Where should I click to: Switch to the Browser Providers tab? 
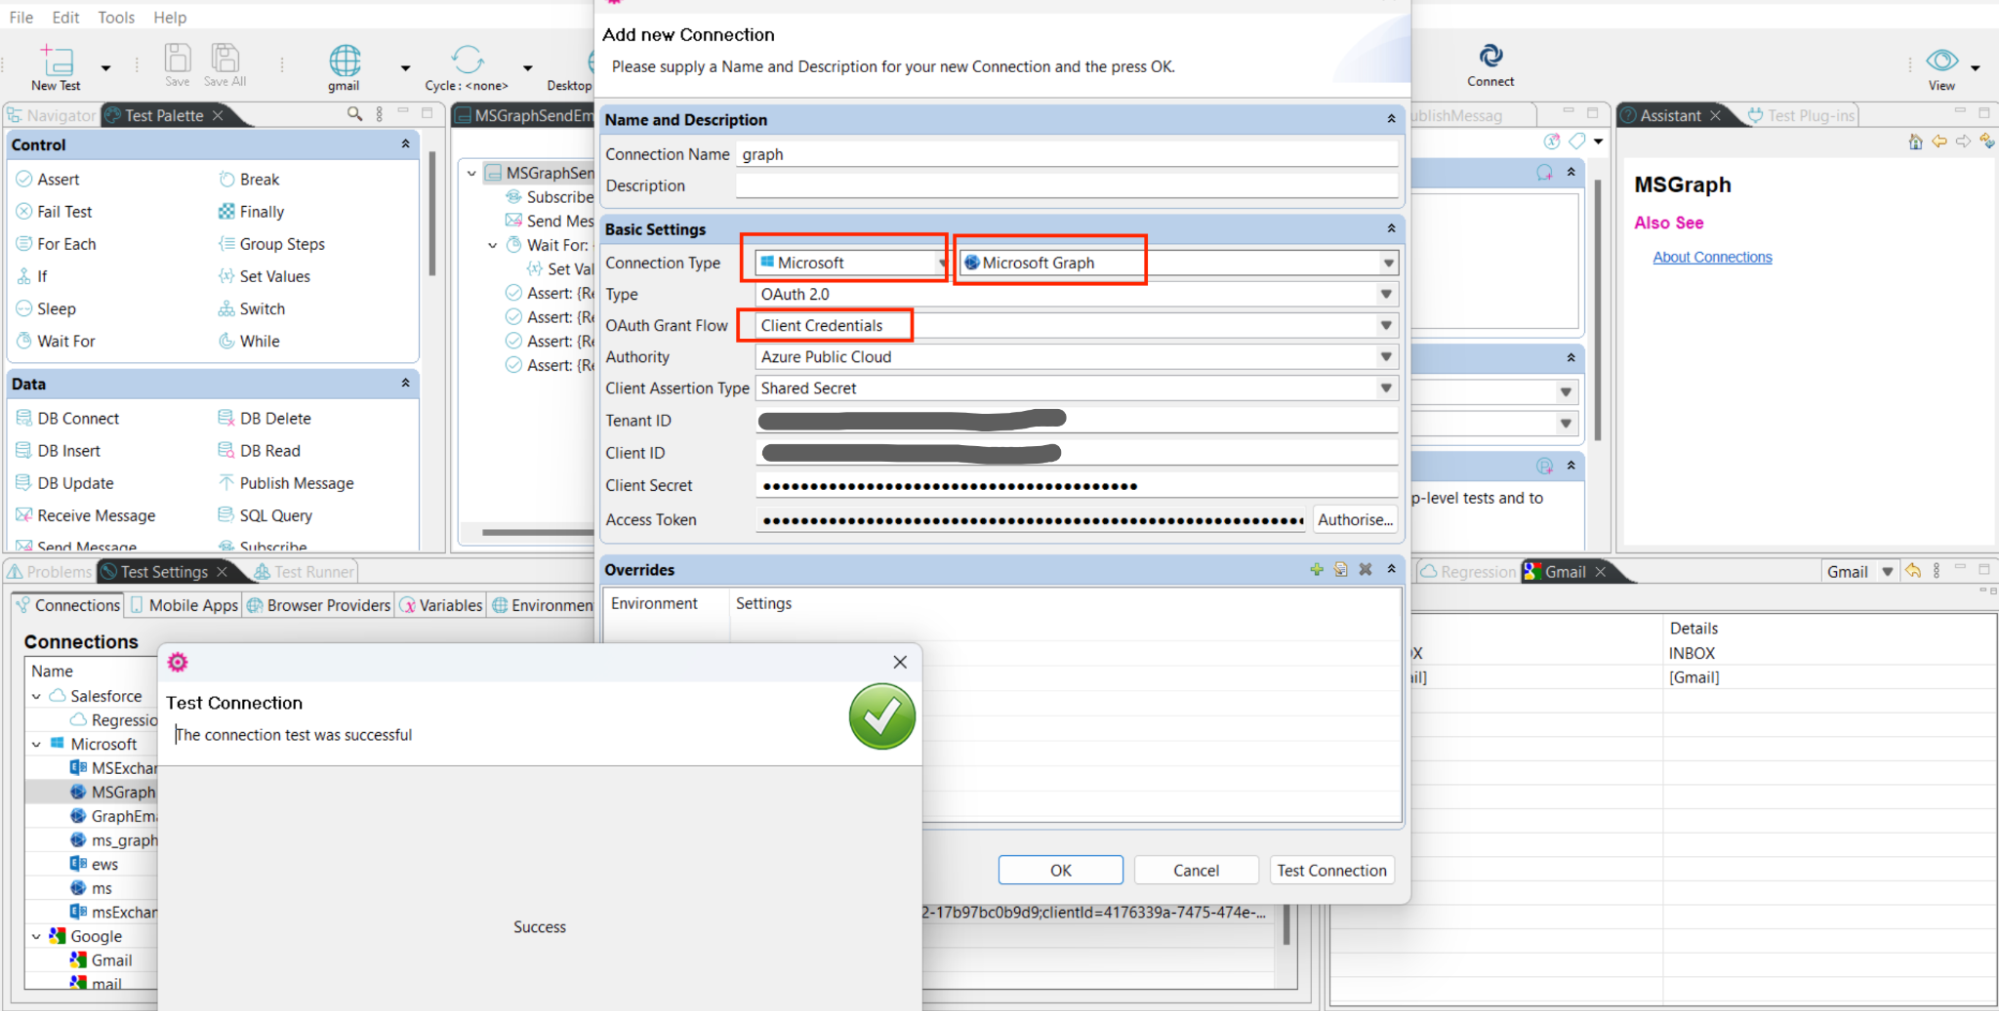click(319, 605)
